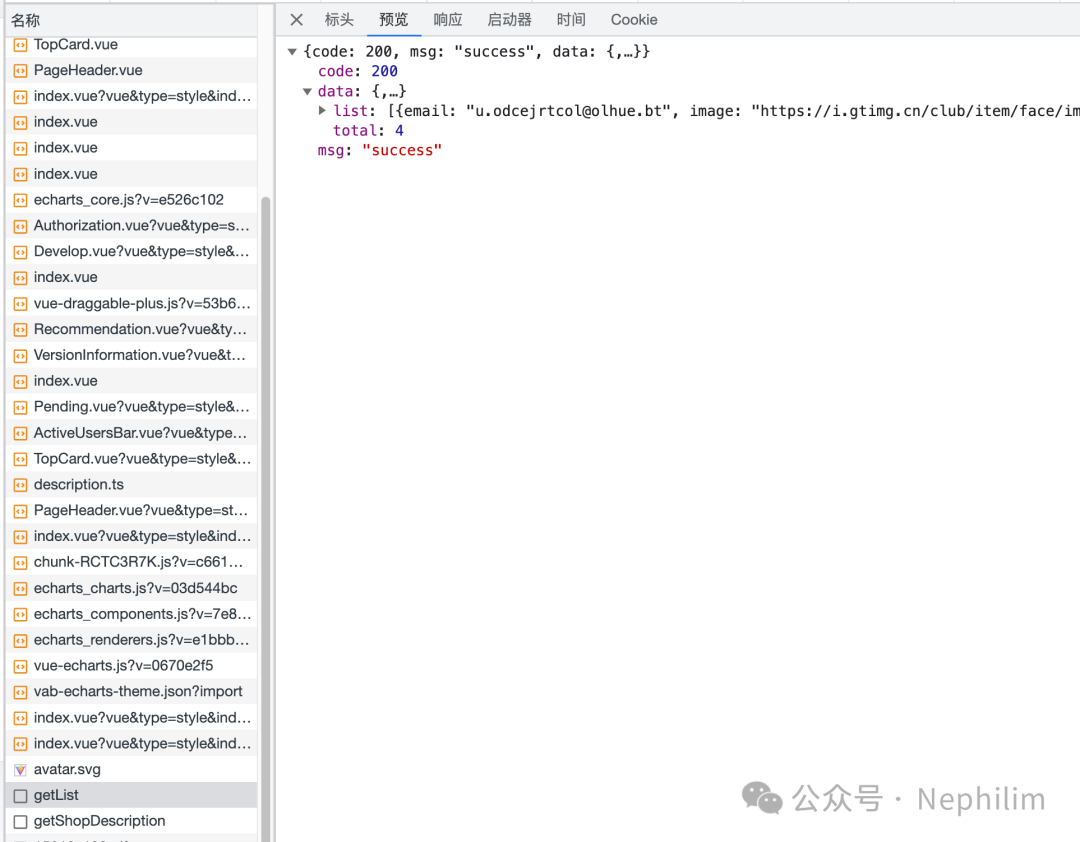Switch to the 标头 tab
Image resolution: width=1080 pixels, height=842 pixels.
pos(339,20)
